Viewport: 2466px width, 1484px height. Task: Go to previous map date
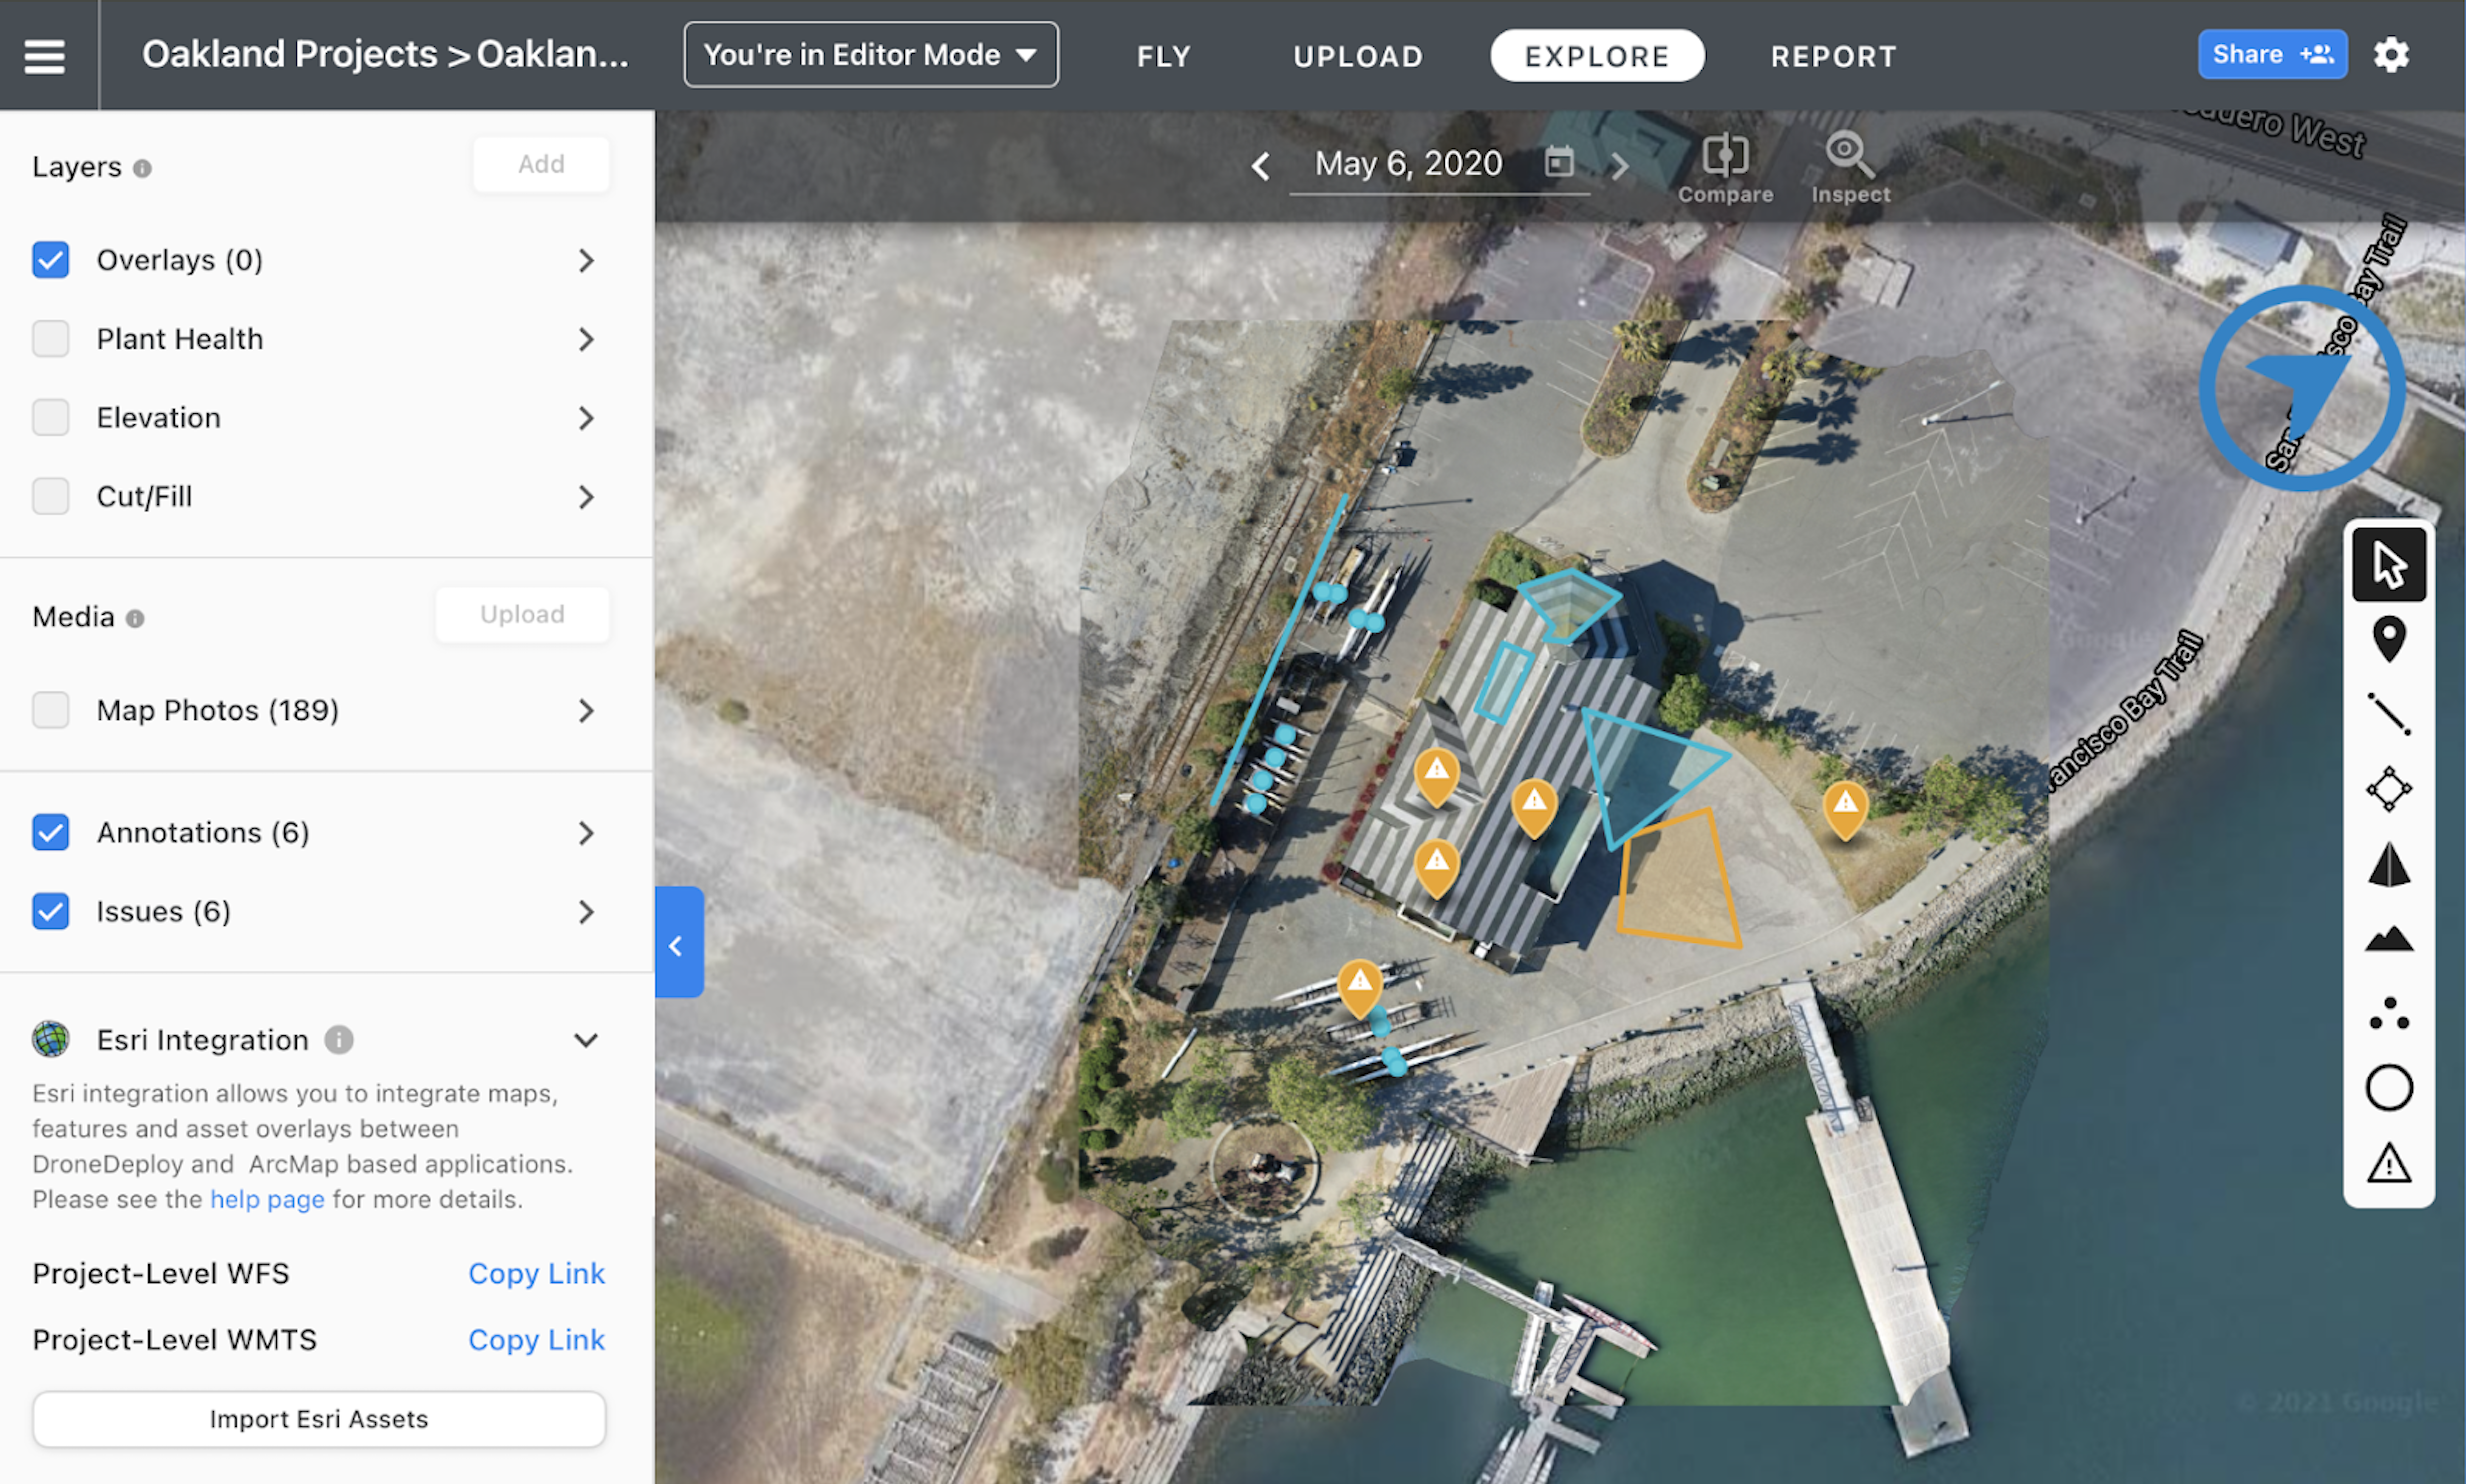[1260, 165]
